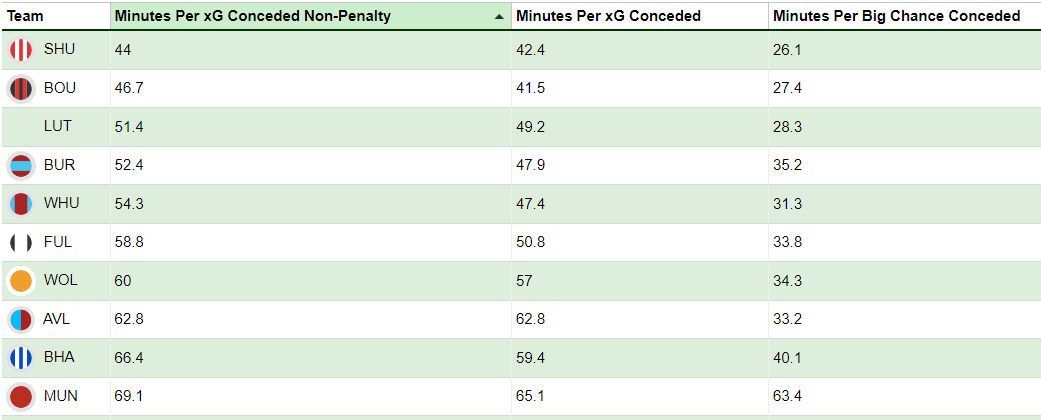
Task: Click the WOL team badge icon
Action: click(x=21, y=281)
